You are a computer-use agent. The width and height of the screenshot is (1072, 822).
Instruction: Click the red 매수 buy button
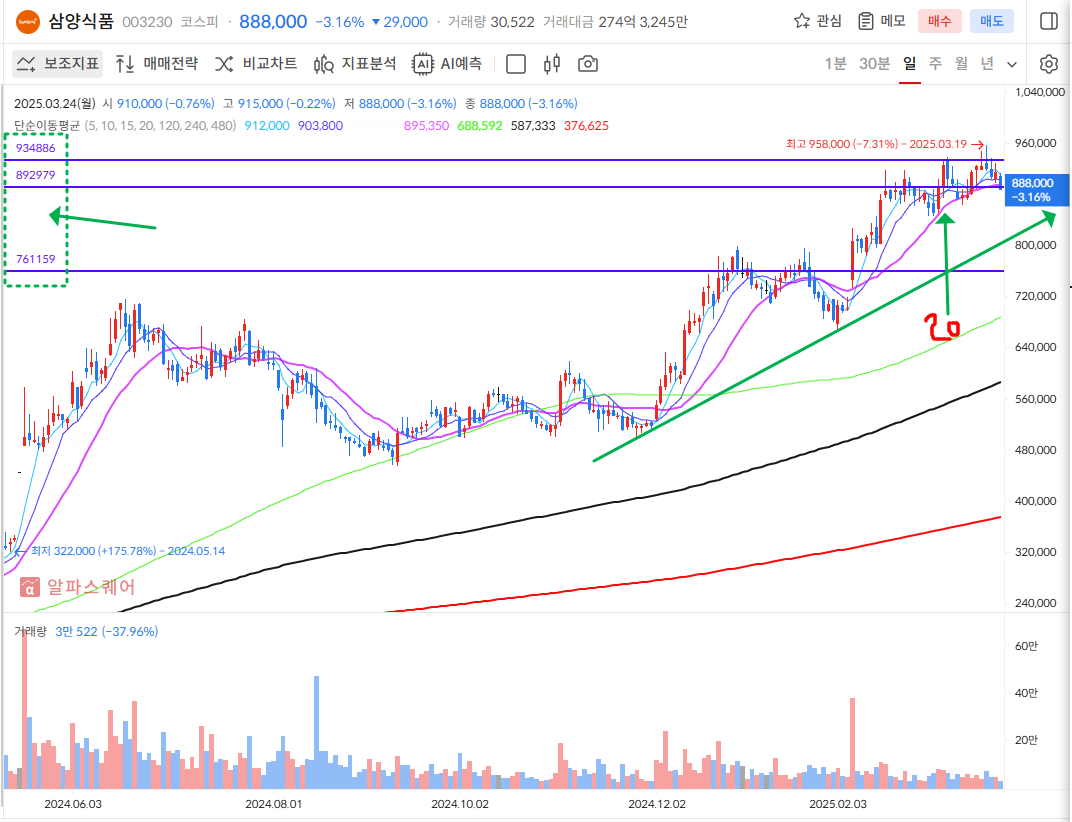(x=939, y=21)
